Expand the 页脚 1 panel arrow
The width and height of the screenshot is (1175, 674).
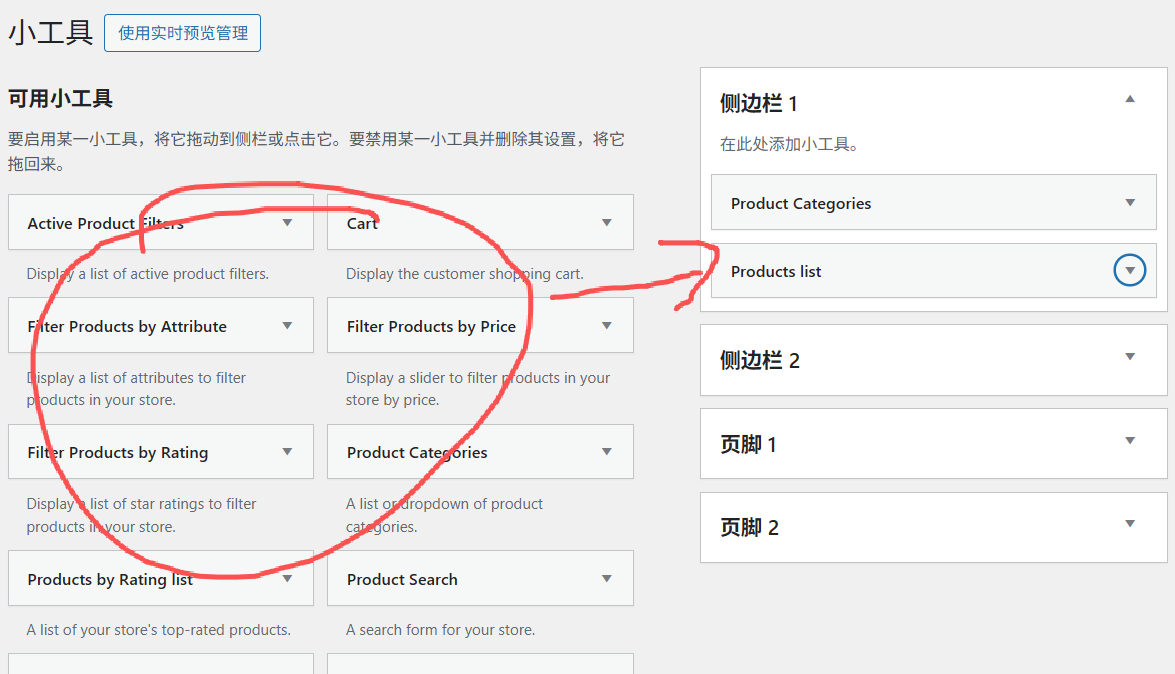click(x=1130, y=441)
